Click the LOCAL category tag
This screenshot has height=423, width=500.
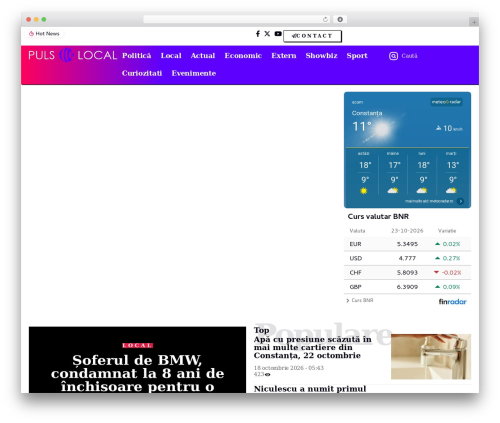137,345
